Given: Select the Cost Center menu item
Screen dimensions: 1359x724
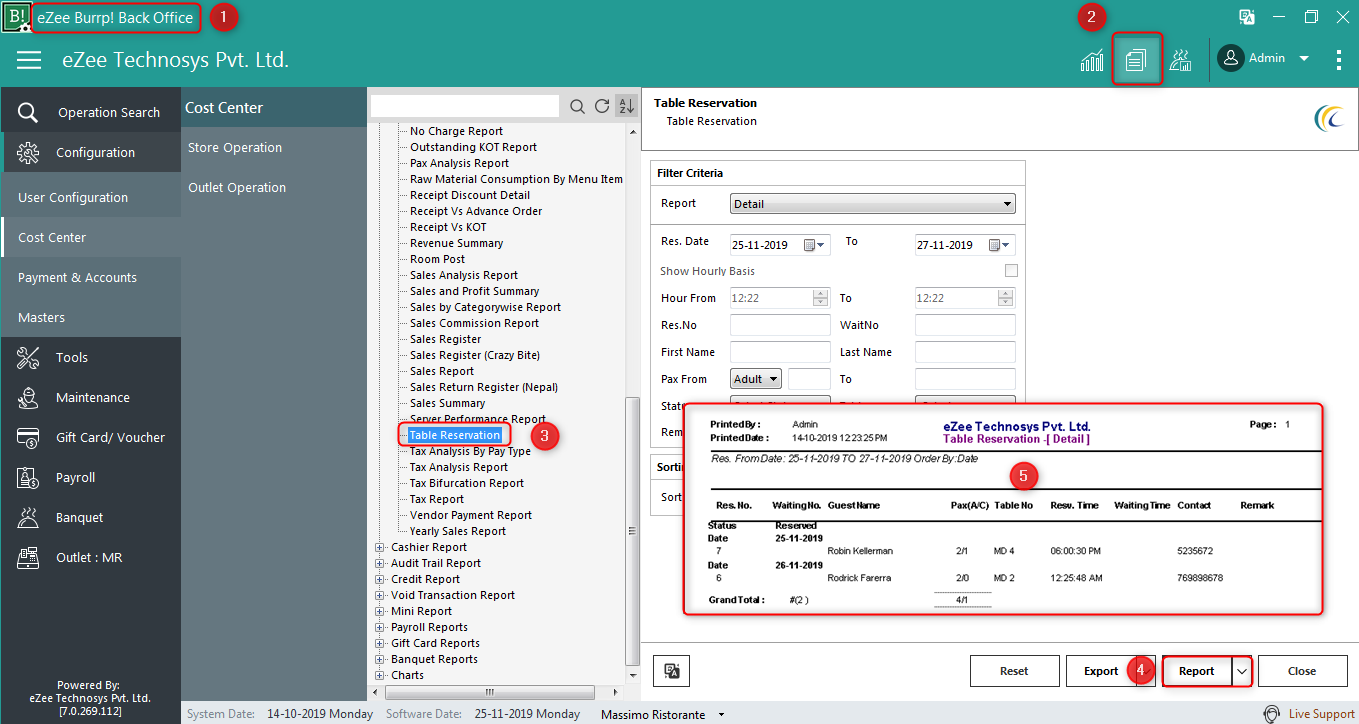Looking at the screenshot, I should click(90, 237).
